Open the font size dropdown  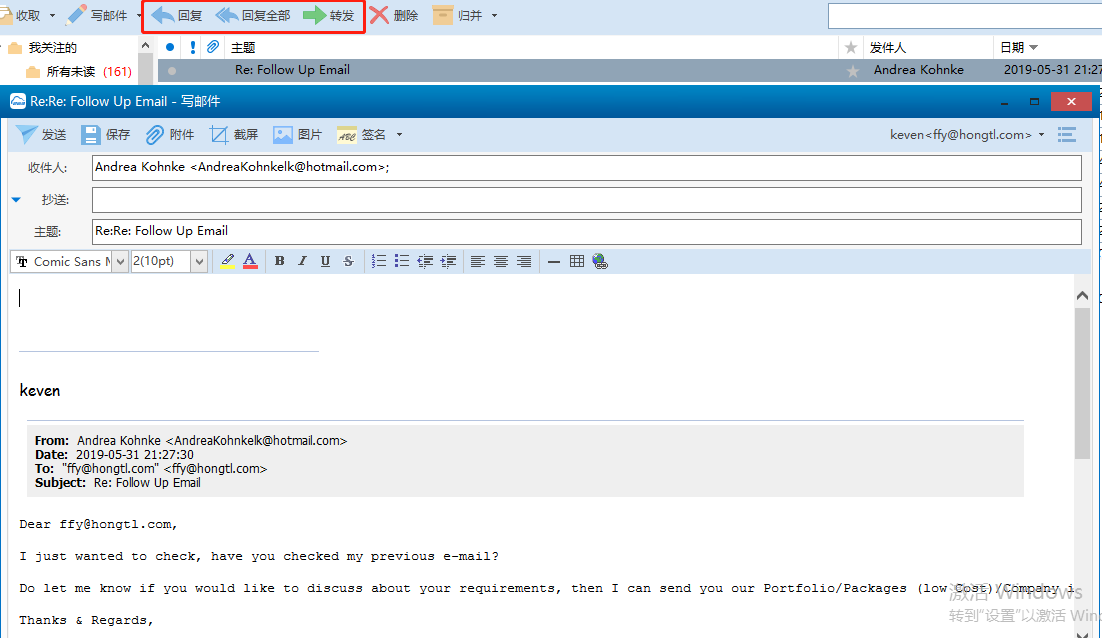[199, 261]
